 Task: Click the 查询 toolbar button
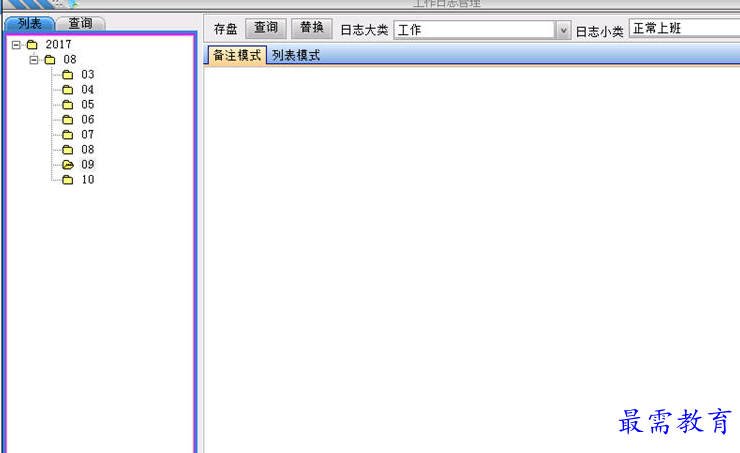(x=266, y=28)
